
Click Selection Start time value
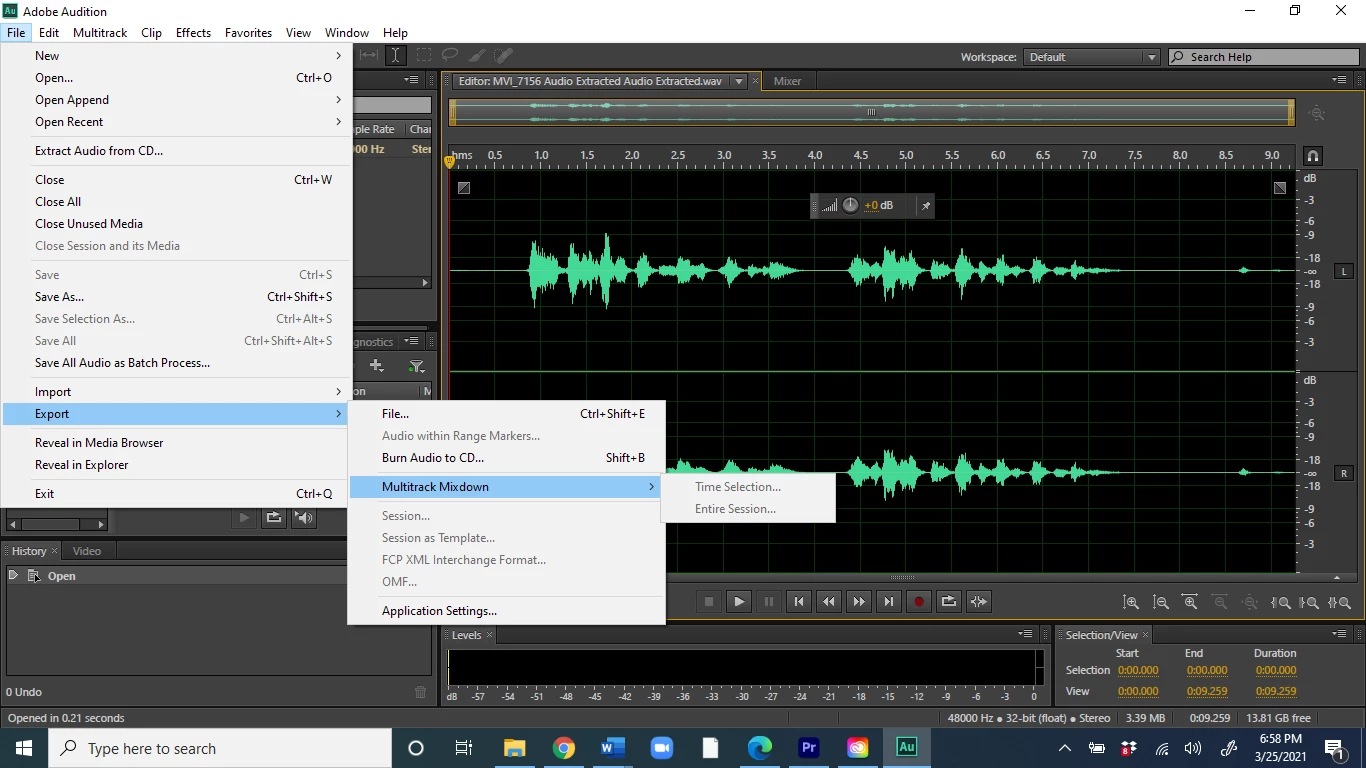tap(1138, 670)
